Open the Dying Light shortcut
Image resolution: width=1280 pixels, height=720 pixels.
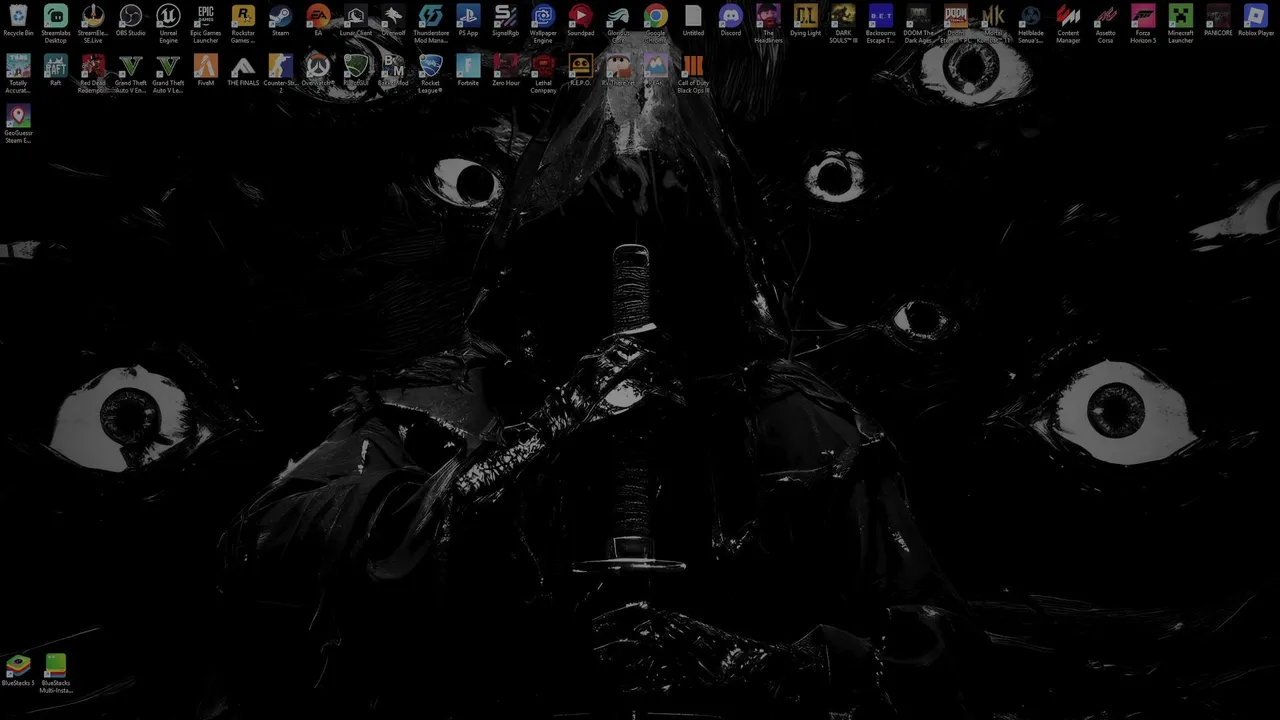(x=806, y=21)
